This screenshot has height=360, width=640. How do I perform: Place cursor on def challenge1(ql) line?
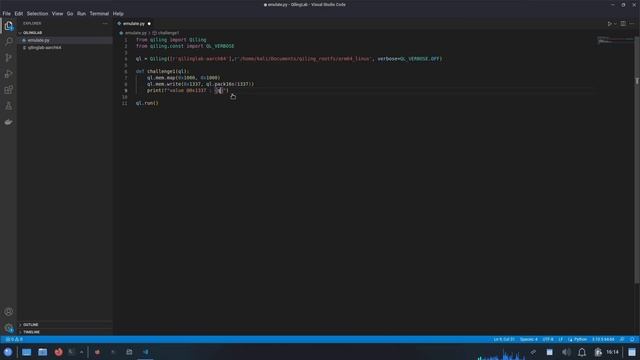pos(162,71)
